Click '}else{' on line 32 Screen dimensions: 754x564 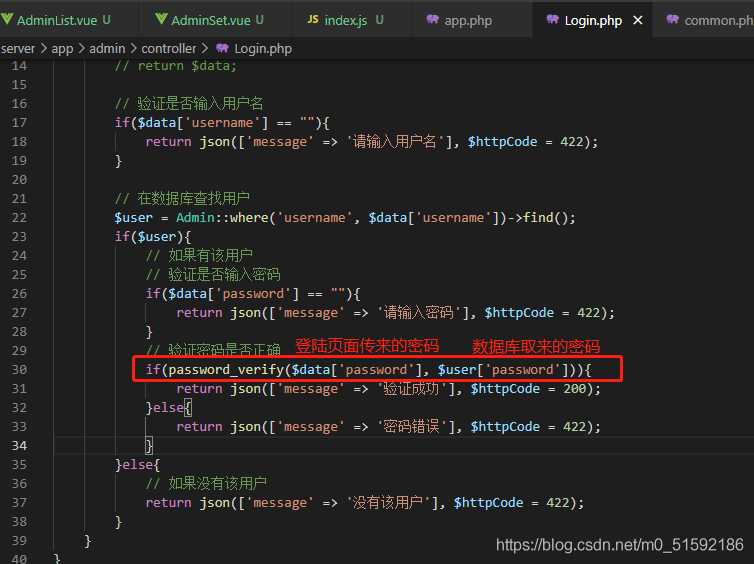coord(169,408)
